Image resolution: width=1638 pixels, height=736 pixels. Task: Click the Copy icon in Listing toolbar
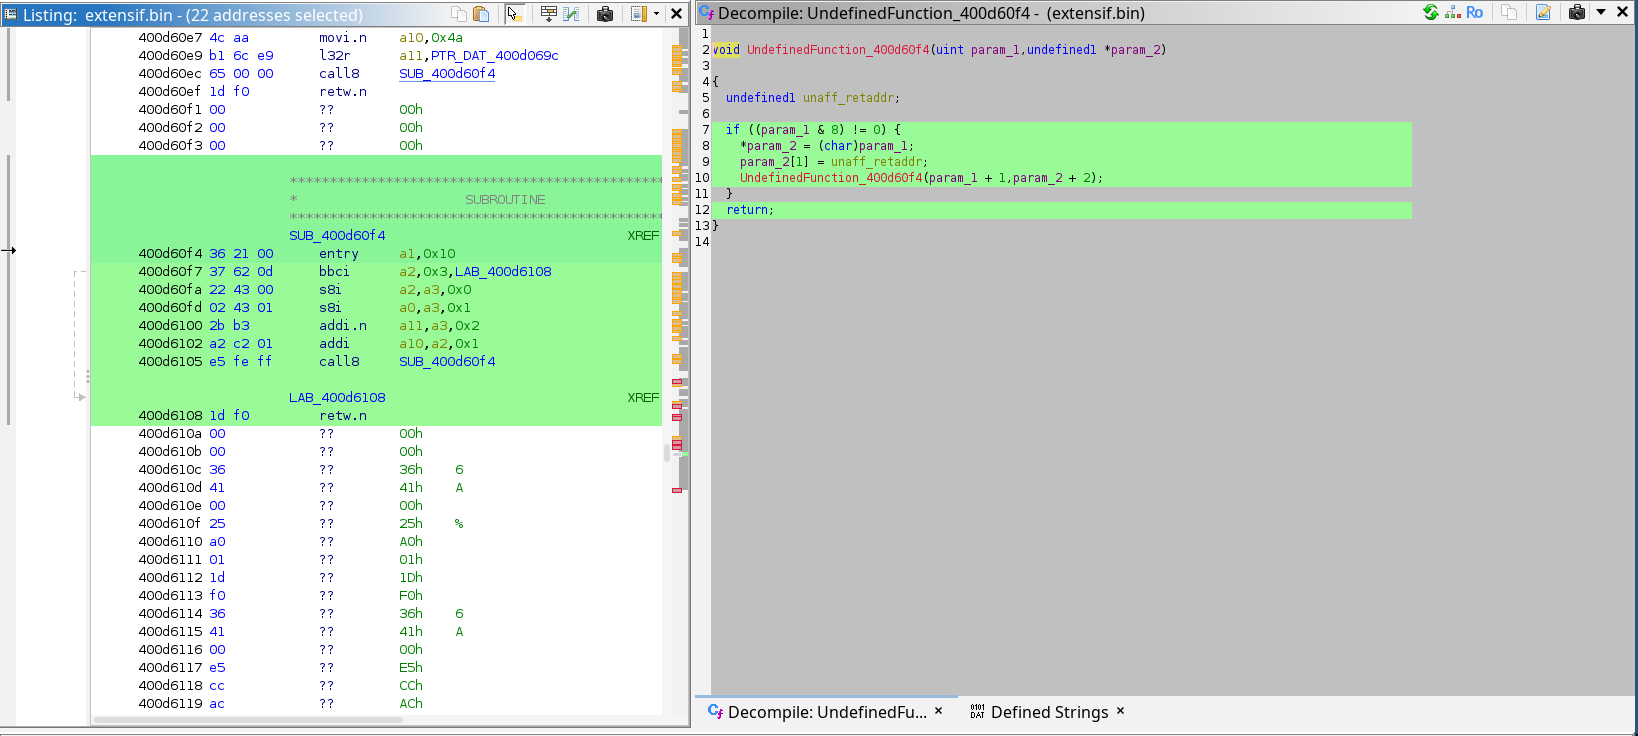(459, 14)
